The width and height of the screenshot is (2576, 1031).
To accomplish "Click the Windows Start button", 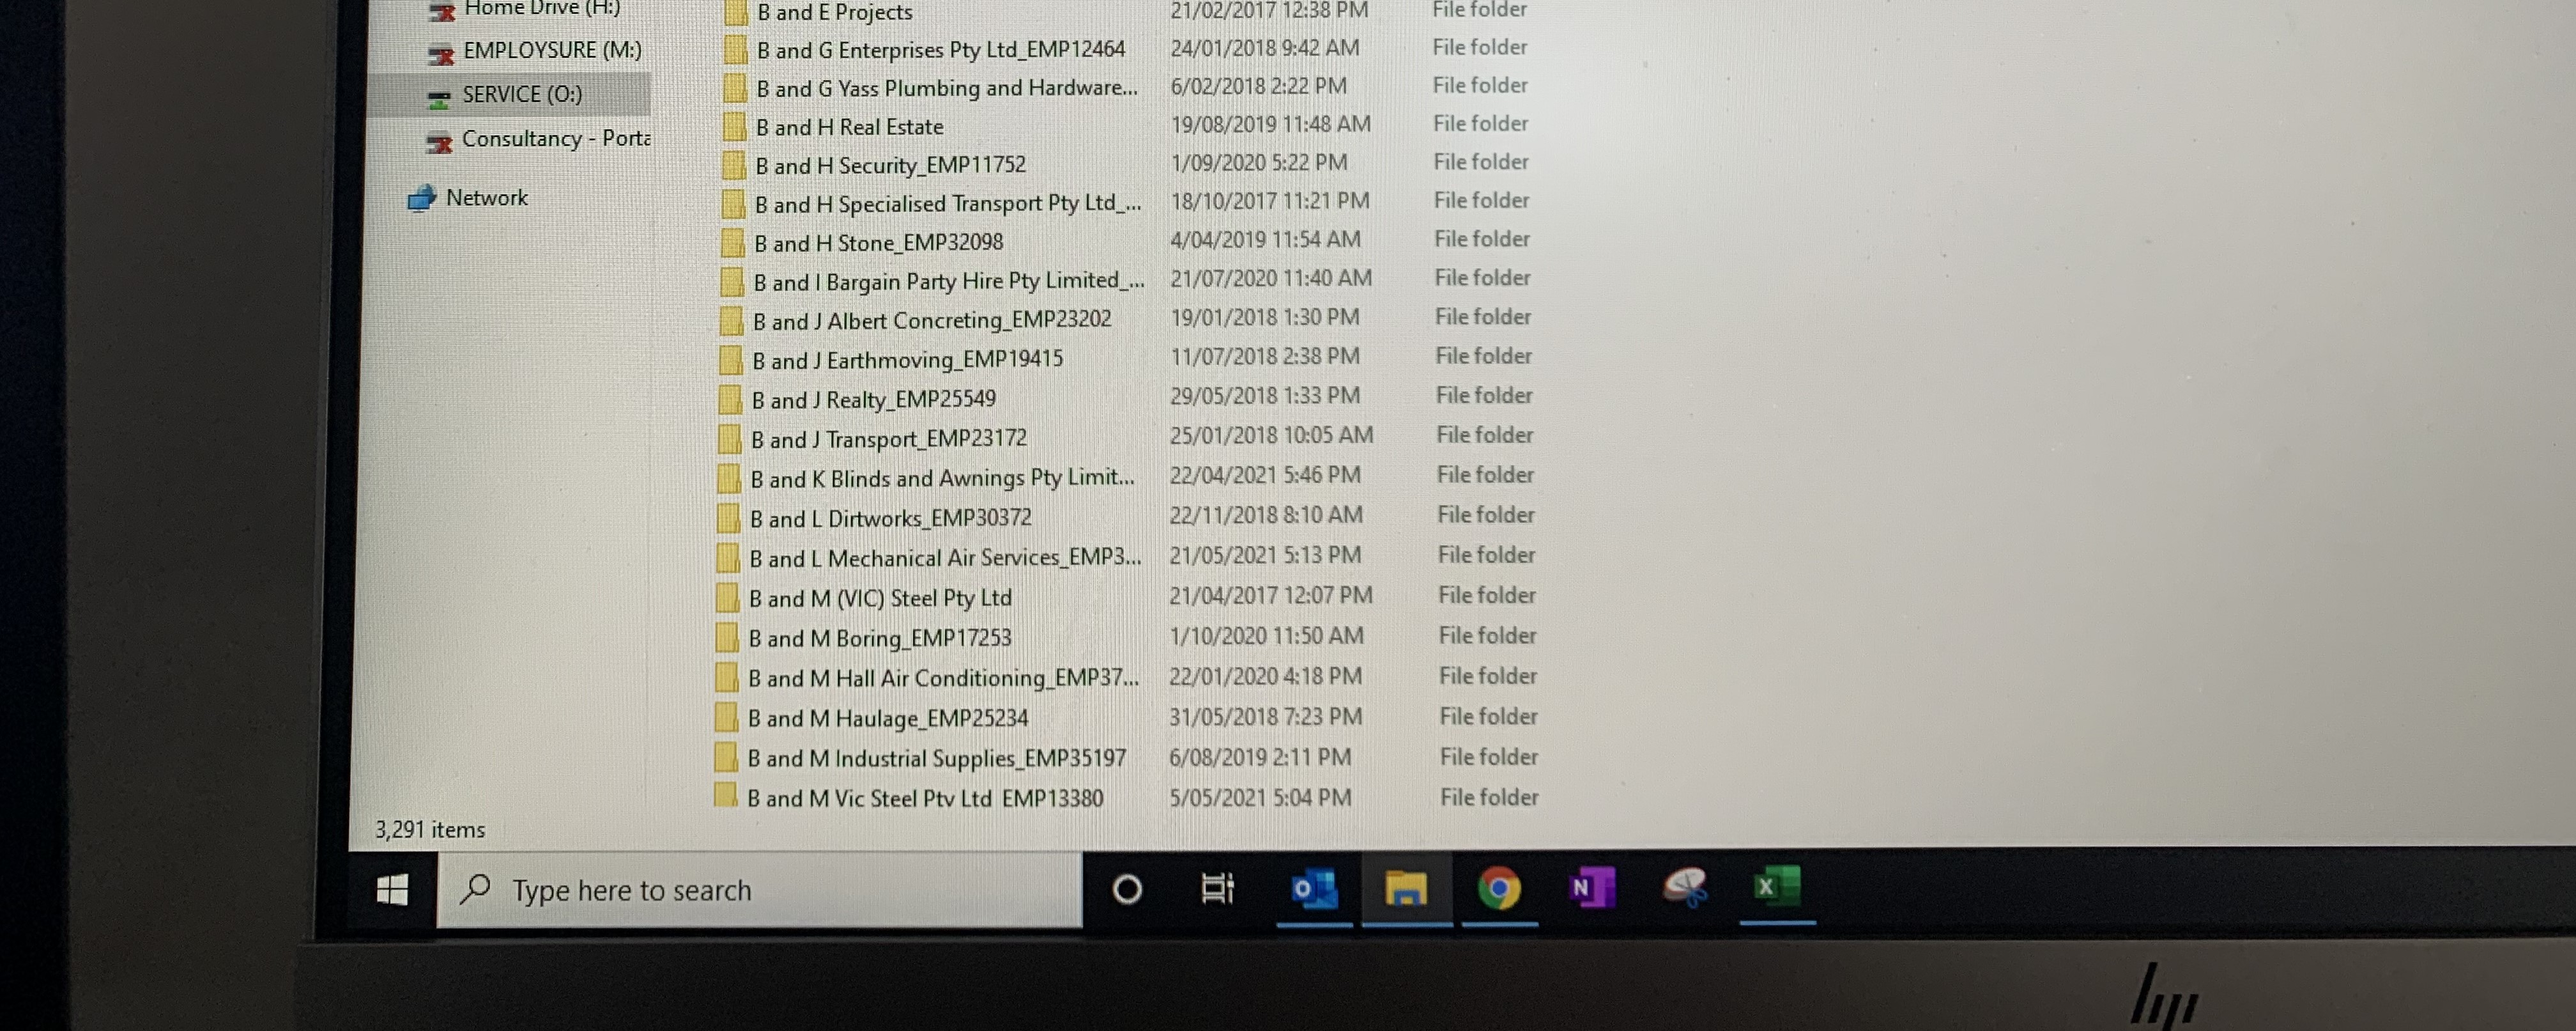I will point(392,889).
